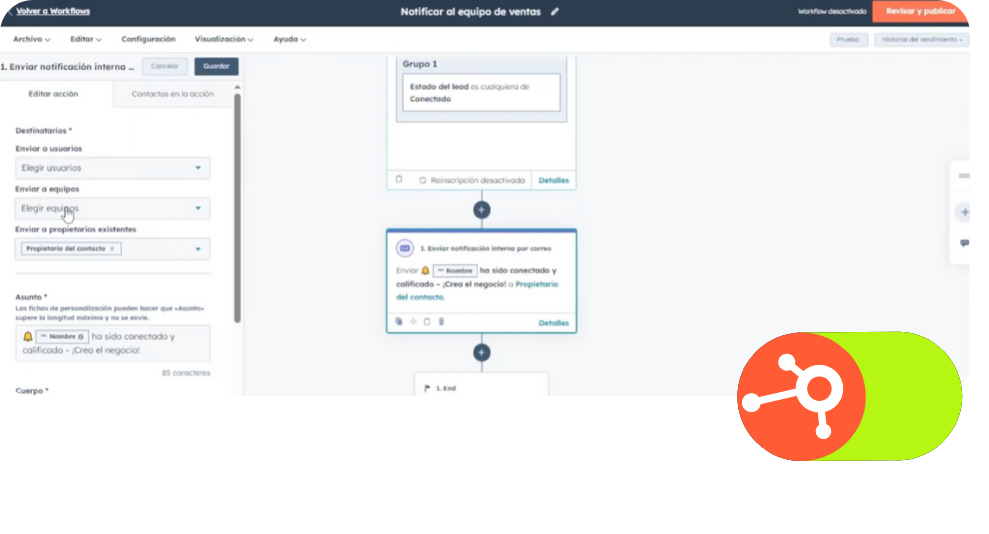The image size is (989, 534).
Task: Delete the notification action with trash icon
Action: pos(442,322)
